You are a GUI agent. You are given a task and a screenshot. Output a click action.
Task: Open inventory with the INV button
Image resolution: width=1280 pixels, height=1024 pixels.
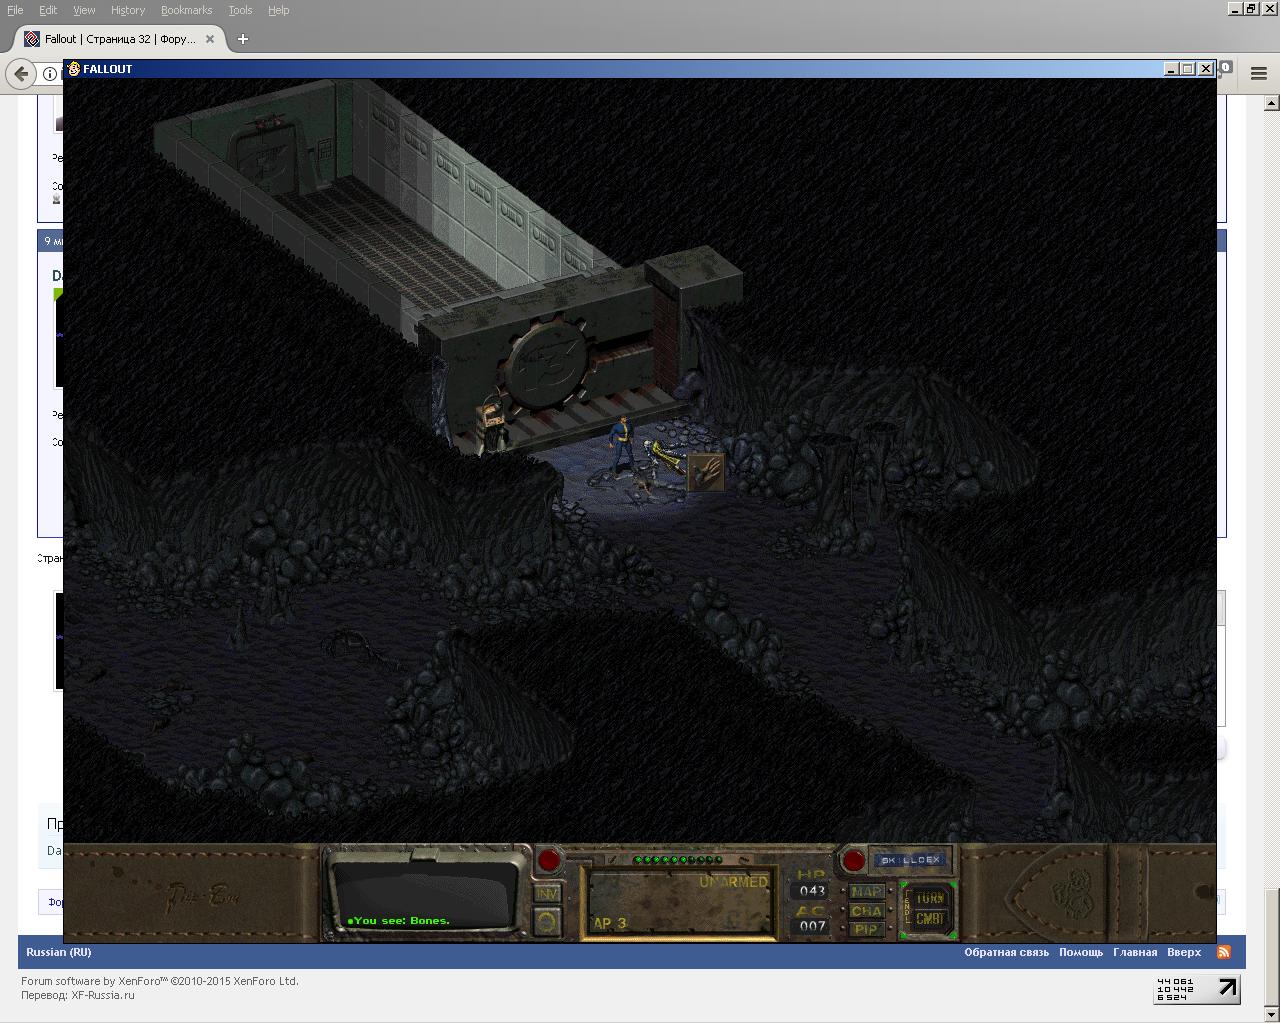point(548,893)
